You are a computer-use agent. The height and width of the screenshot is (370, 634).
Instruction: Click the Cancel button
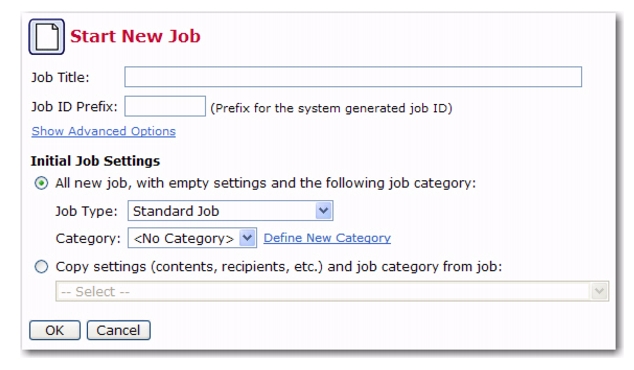(118, 330)
